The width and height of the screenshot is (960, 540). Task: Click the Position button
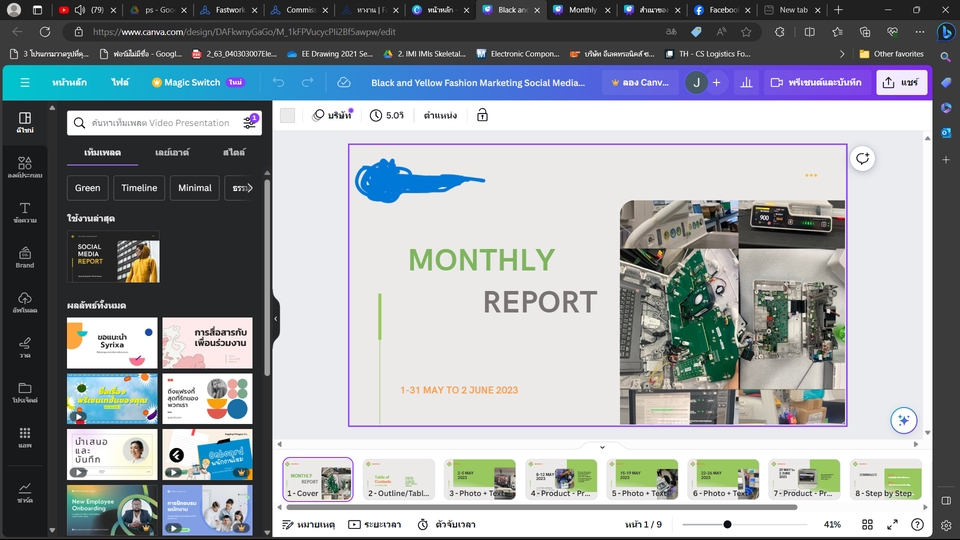point(440,115)
